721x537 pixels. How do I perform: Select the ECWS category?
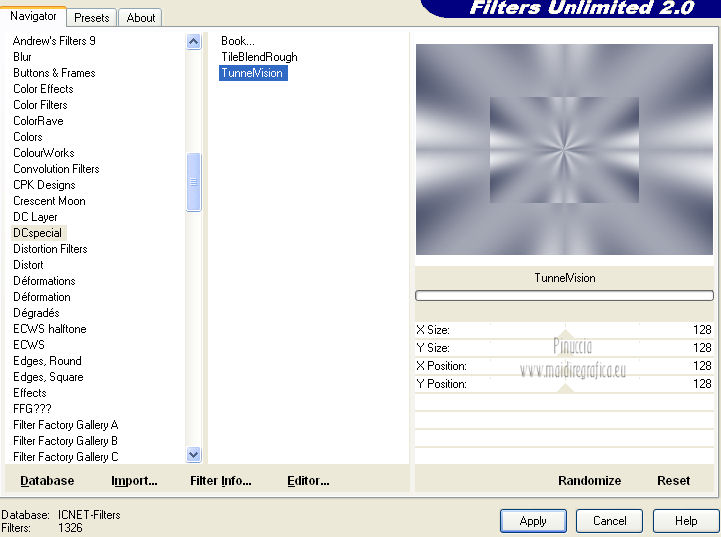point(29,345)
